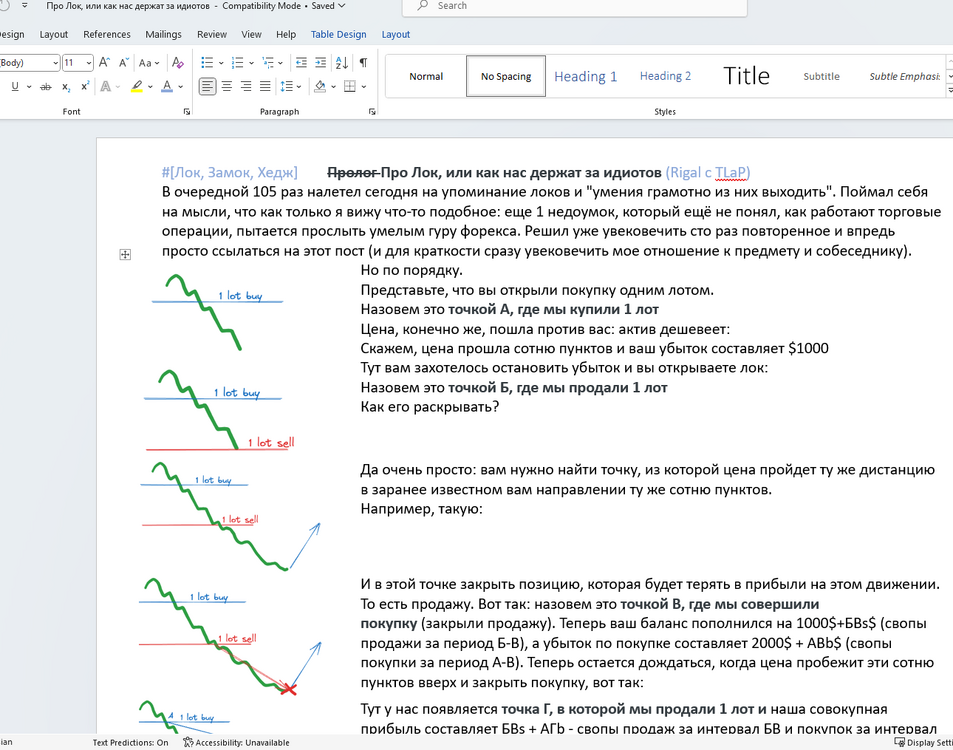Click the Clear All Formatting icon
The width and height of the screenshot is (953, 750).
[177, 63]
